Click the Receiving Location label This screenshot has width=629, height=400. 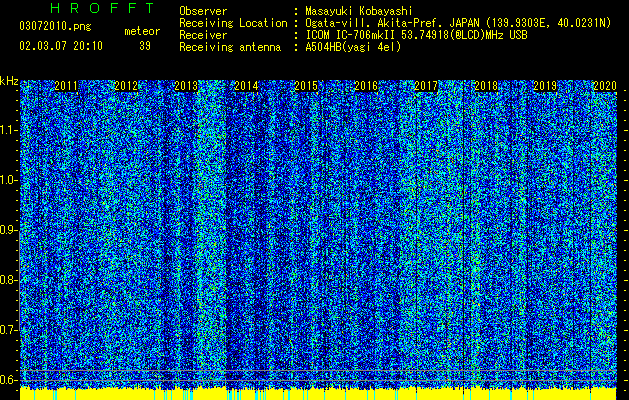click(x=233, y=23)
